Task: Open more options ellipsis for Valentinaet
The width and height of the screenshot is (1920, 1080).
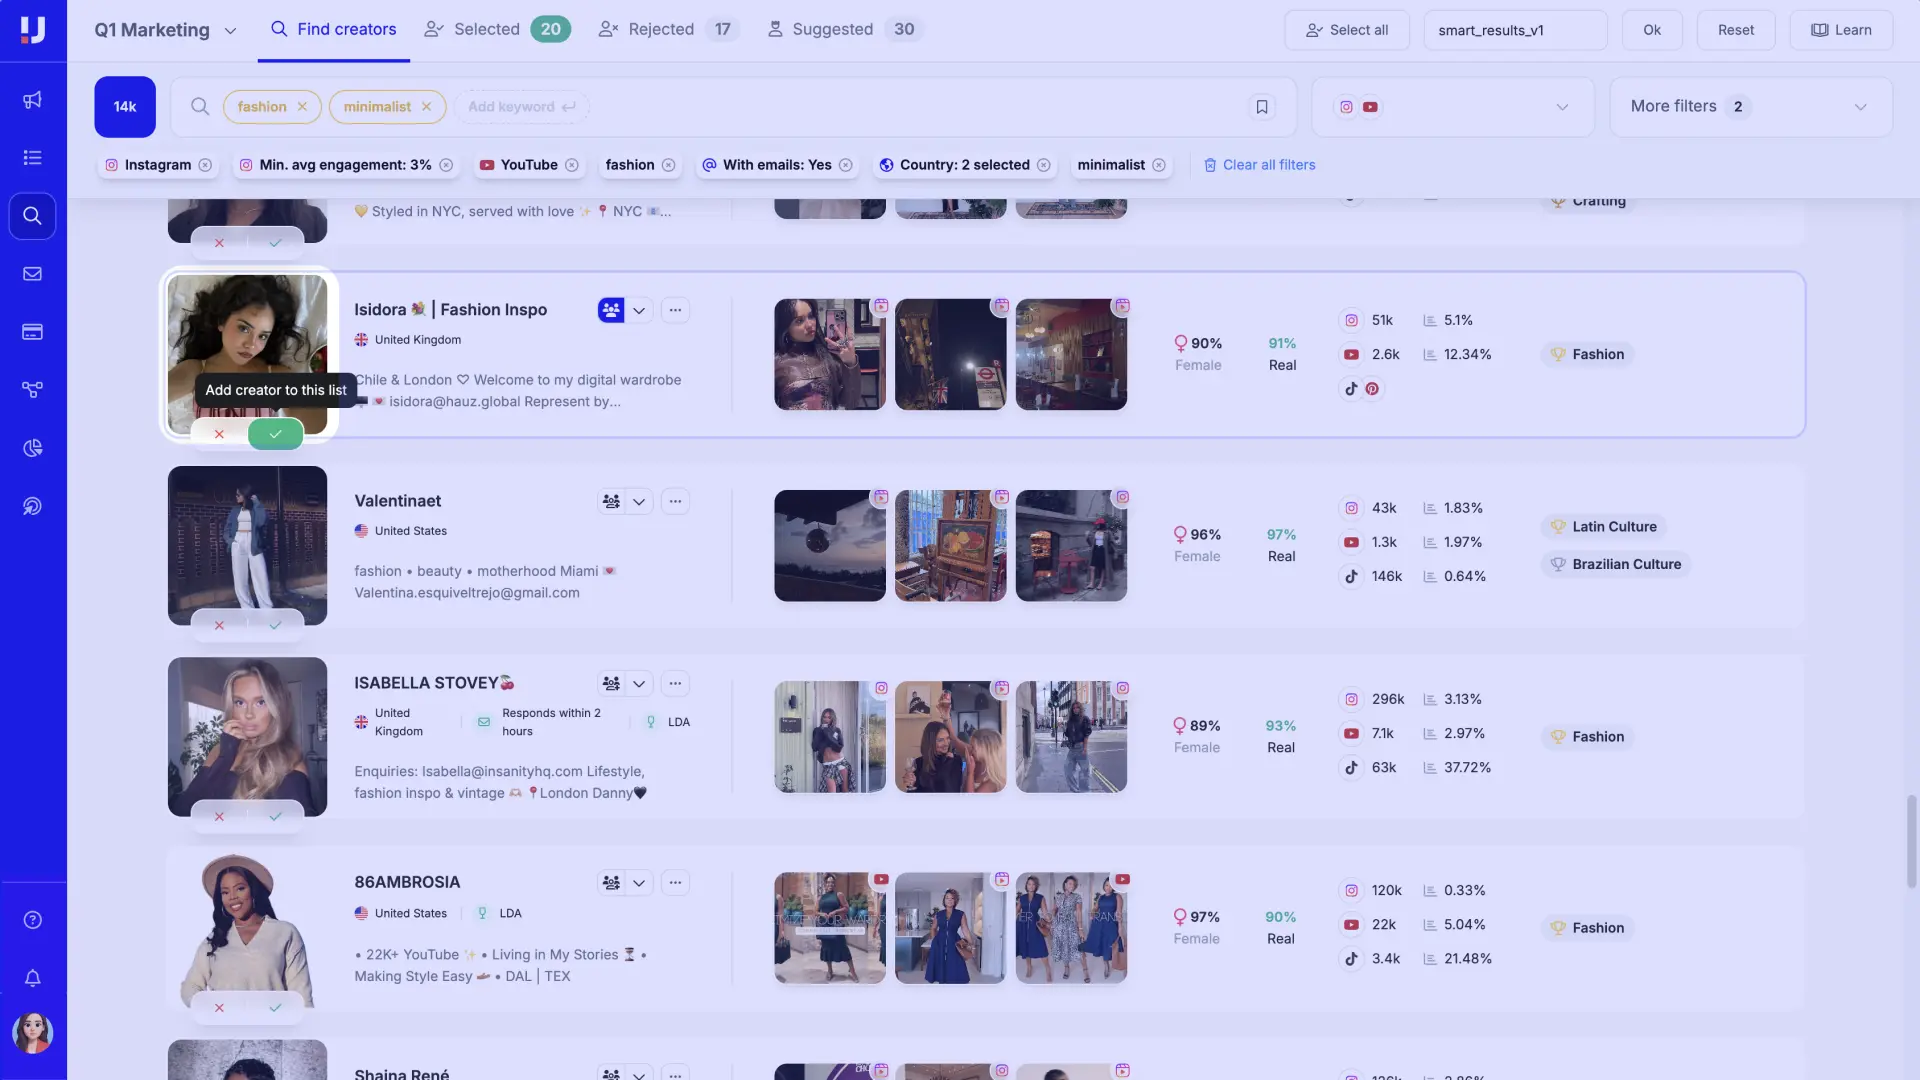Action: point(675,501)
